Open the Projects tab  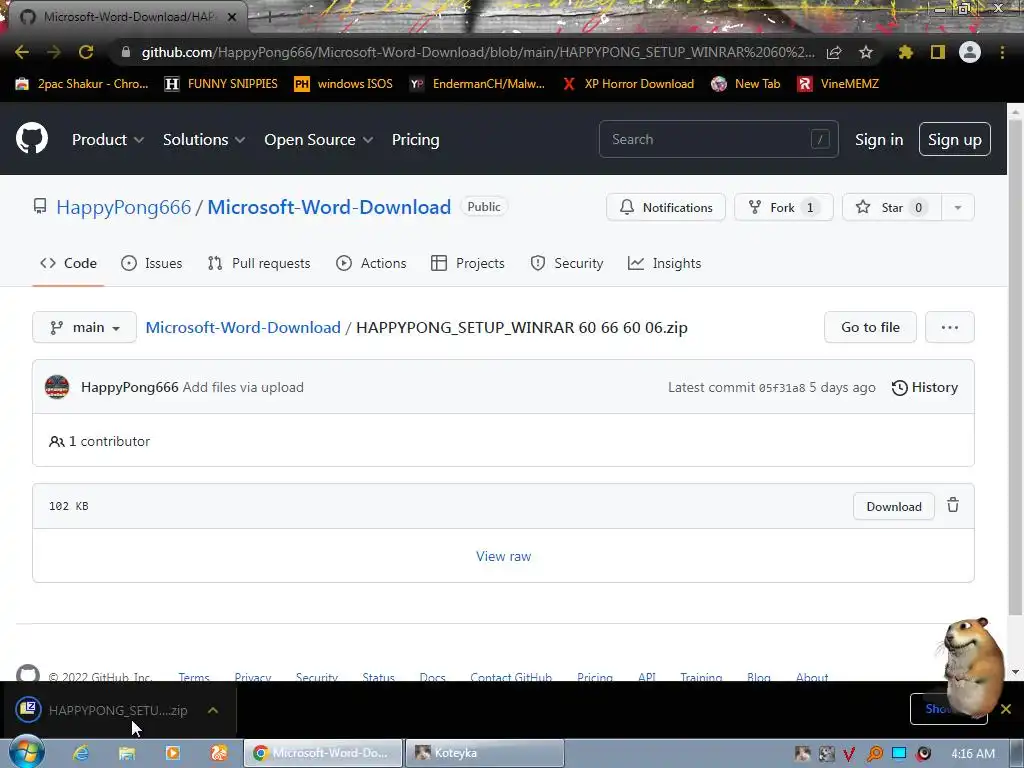[x=468, y=263]
